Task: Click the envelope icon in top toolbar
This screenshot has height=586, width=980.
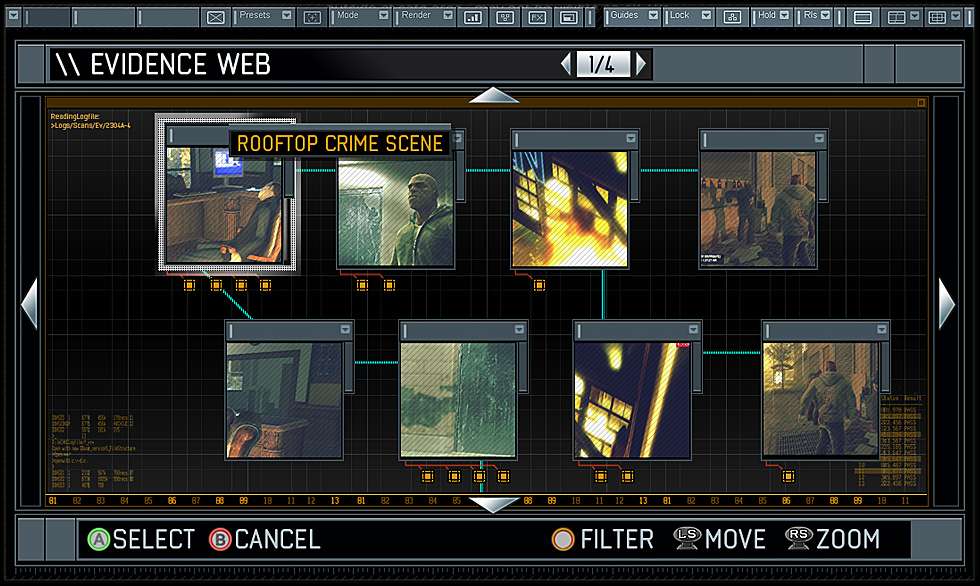Action: pos(216,17)
